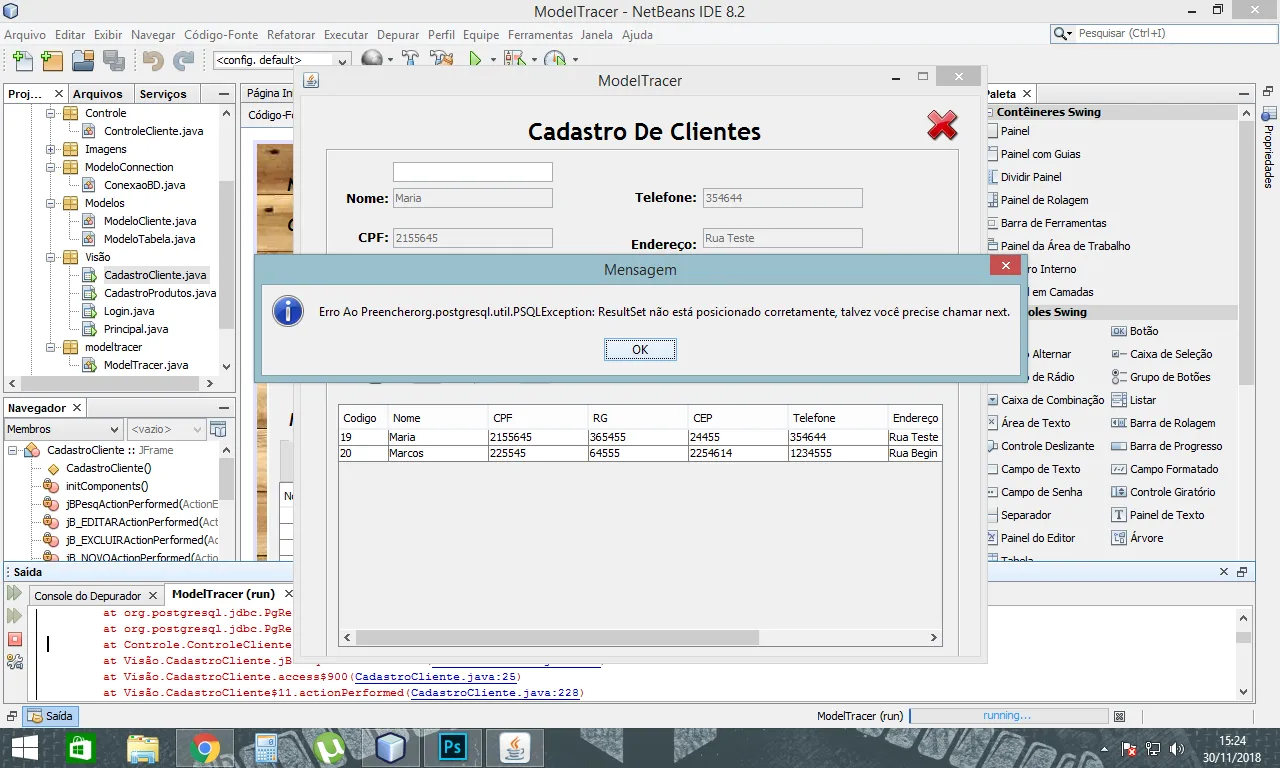The image size is (1280, 768).
Task: Switch to the Serviços tab
Action: (163, 94)
